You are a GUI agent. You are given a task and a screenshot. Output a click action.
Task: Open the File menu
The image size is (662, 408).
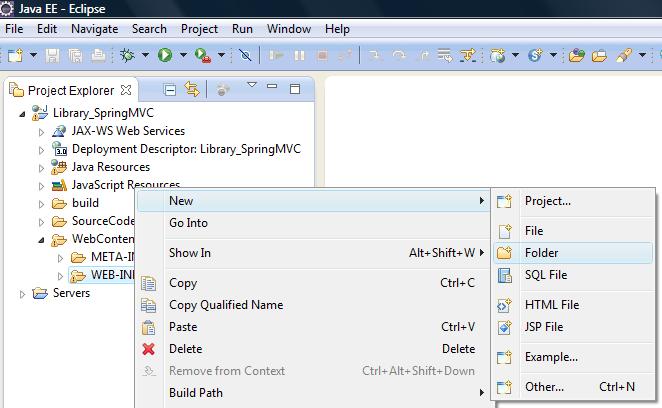click(x=14, y=29)
